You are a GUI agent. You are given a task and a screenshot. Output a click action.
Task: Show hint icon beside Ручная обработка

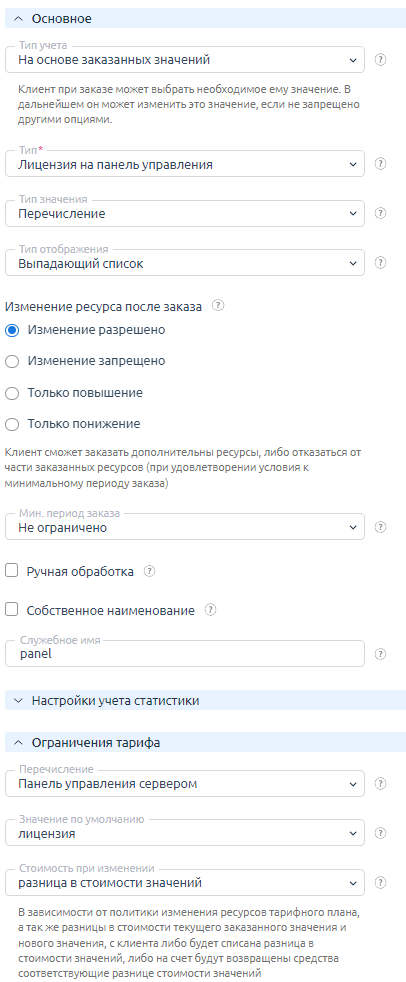click(149, 571)
